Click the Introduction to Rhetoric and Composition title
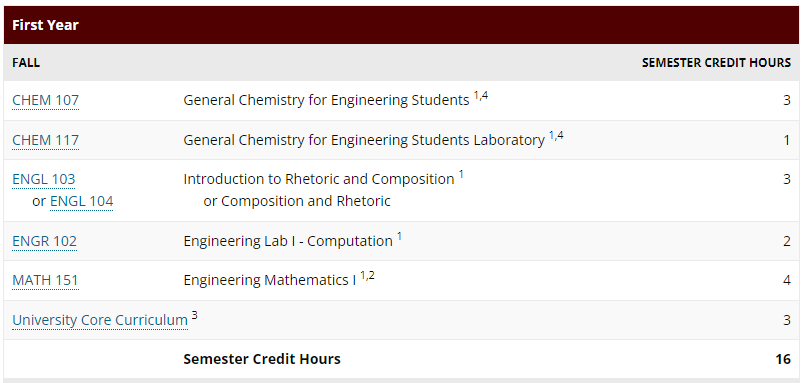Screen dimensions: 812x383 tap(319, 179)
